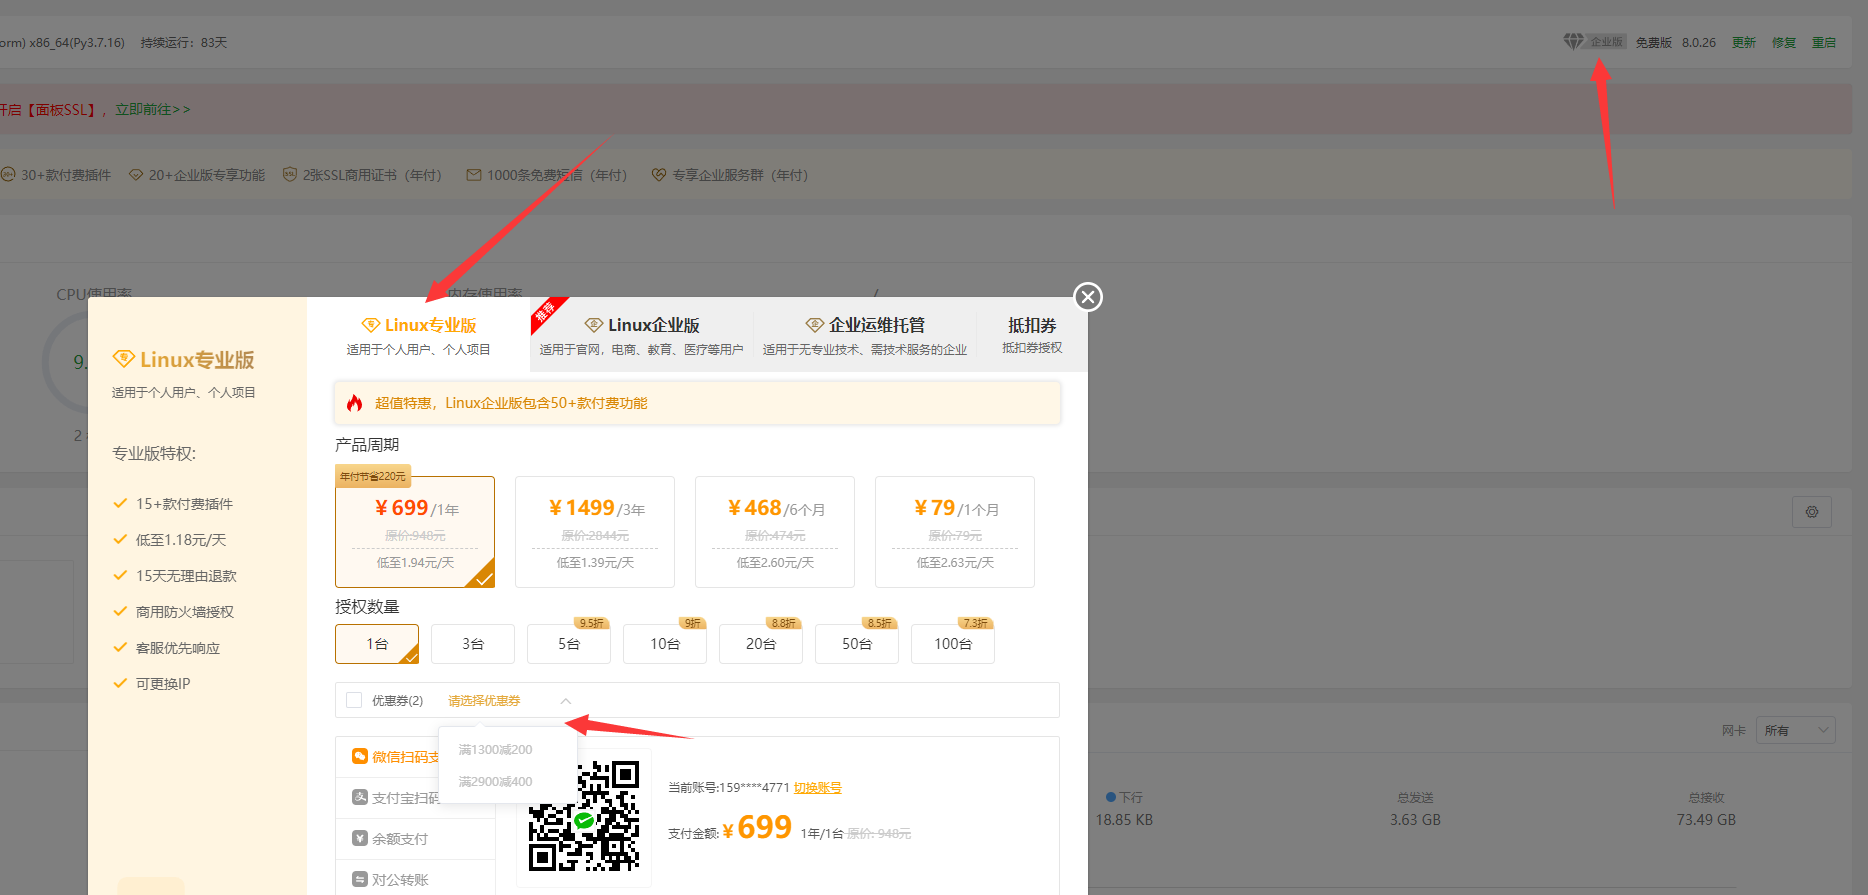Switch to the Linux企业版 tab
This screenshot has height=895, width=1868.
[x=642, y=335]
